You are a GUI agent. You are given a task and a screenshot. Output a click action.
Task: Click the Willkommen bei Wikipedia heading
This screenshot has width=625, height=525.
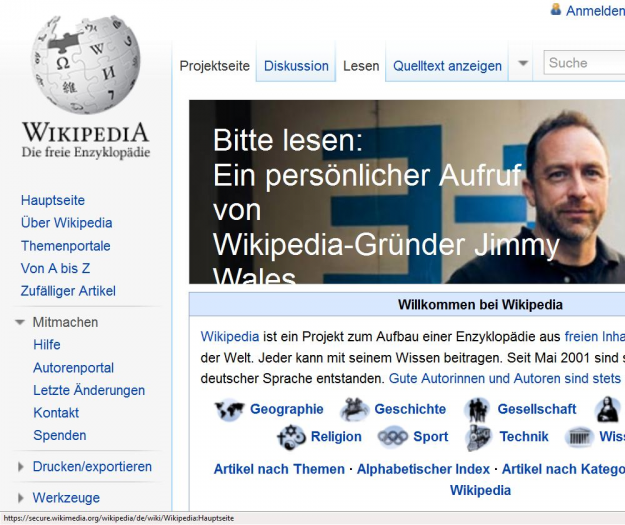480,305
